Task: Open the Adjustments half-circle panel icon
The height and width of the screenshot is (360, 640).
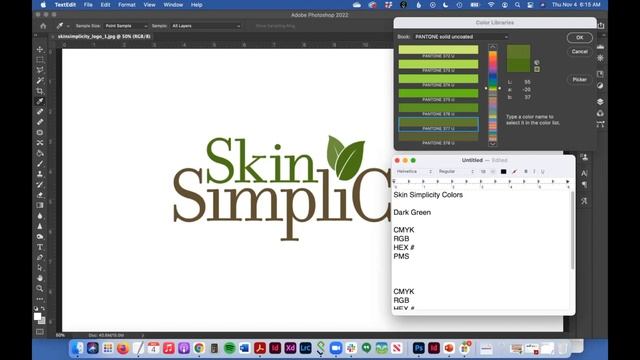Action: coord(600,86)
